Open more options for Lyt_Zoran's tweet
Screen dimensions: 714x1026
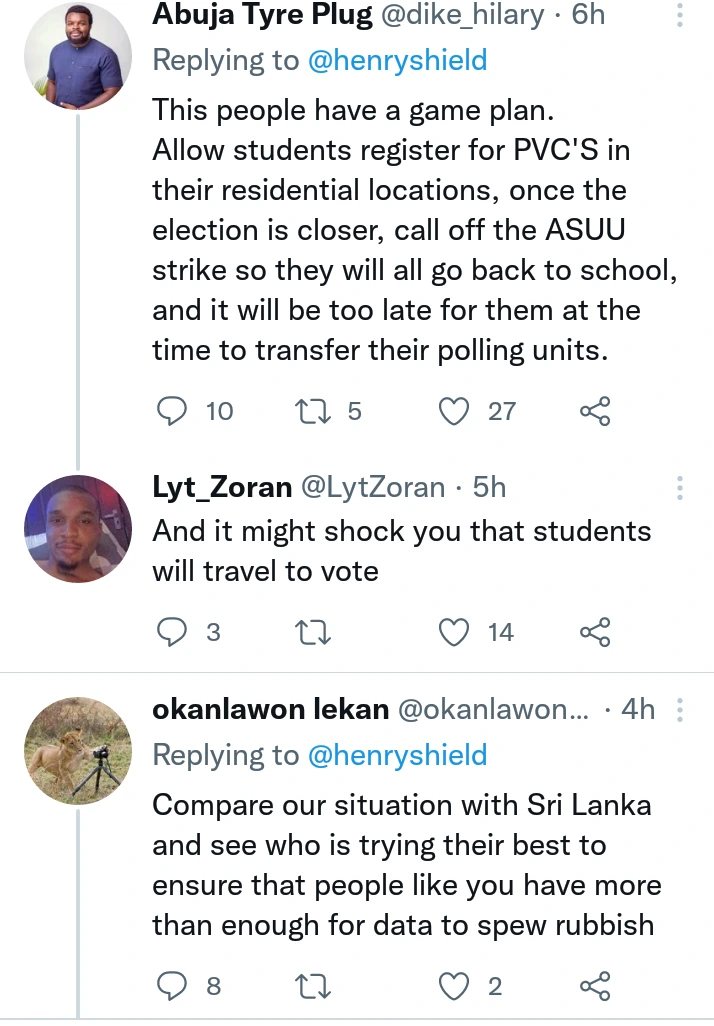pos(680,488)
